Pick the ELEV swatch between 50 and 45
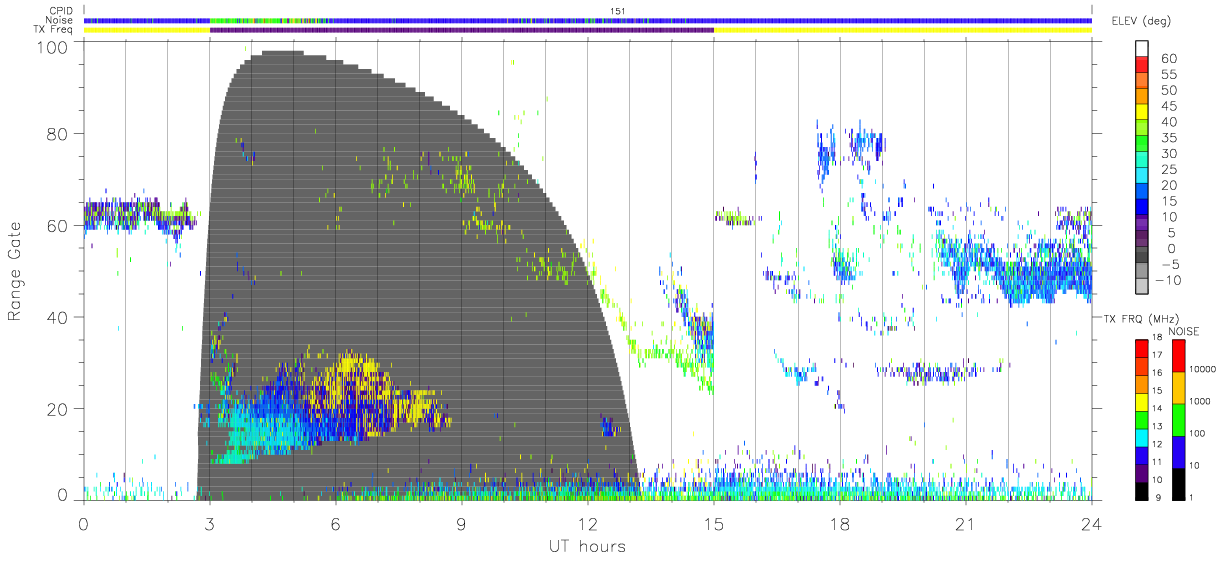Screen dimensions: 1228x567 [1142, 98]
